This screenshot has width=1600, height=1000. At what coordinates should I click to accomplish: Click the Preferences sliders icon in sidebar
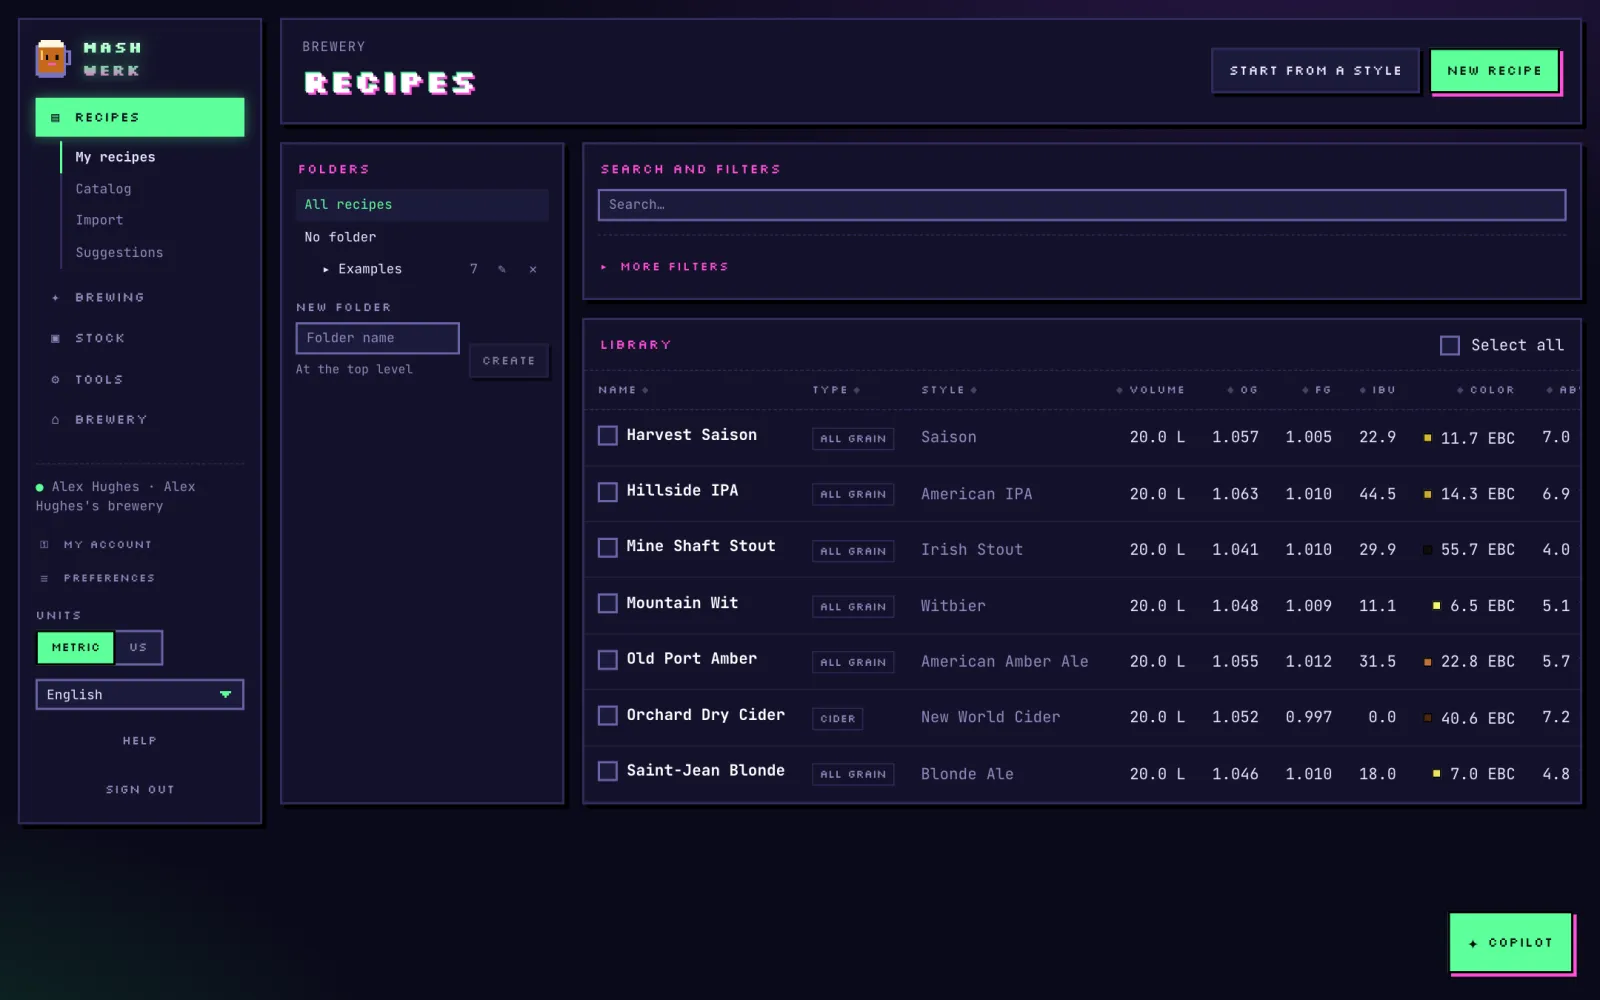coord(44,579)
